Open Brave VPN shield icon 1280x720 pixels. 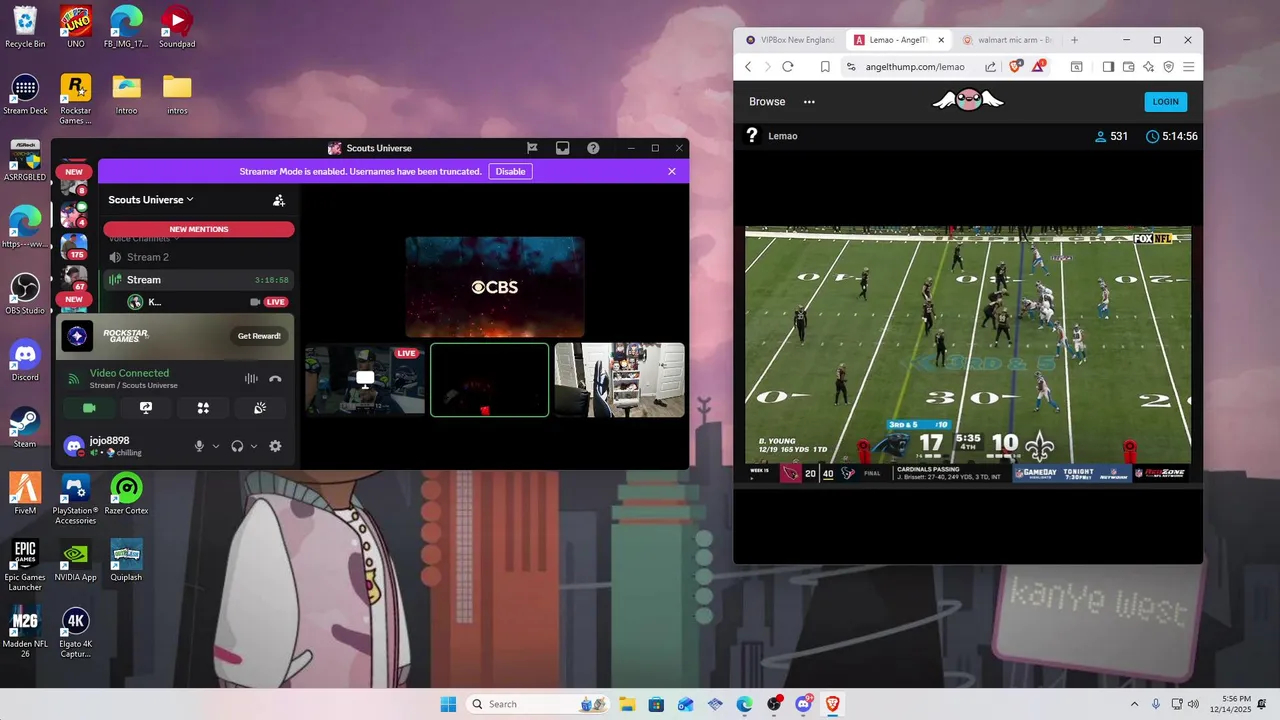(1168, 67)
